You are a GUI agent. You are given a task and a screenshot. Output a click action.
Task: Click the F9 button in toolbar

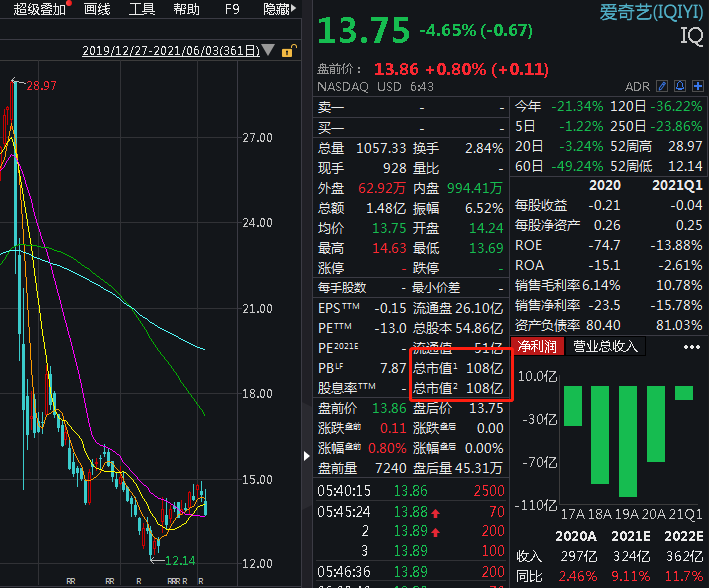pos(232,9)
